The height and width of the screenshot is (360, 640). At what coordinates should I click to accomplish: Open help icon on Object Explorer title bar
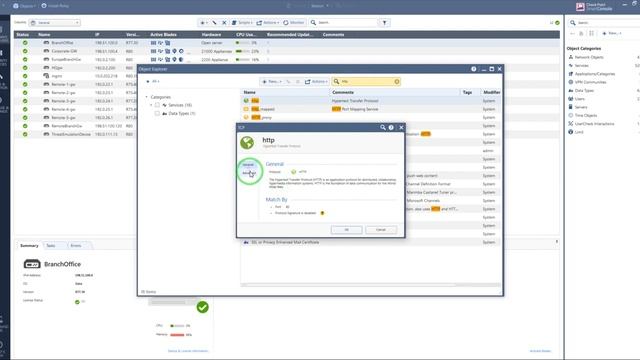473,69
